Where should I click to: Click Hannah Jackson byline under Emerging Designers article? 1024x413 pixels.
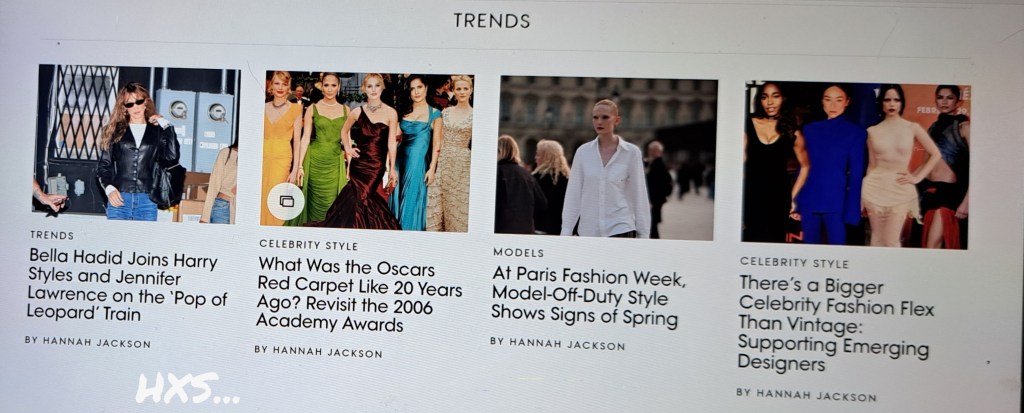[x=806, y=394]
